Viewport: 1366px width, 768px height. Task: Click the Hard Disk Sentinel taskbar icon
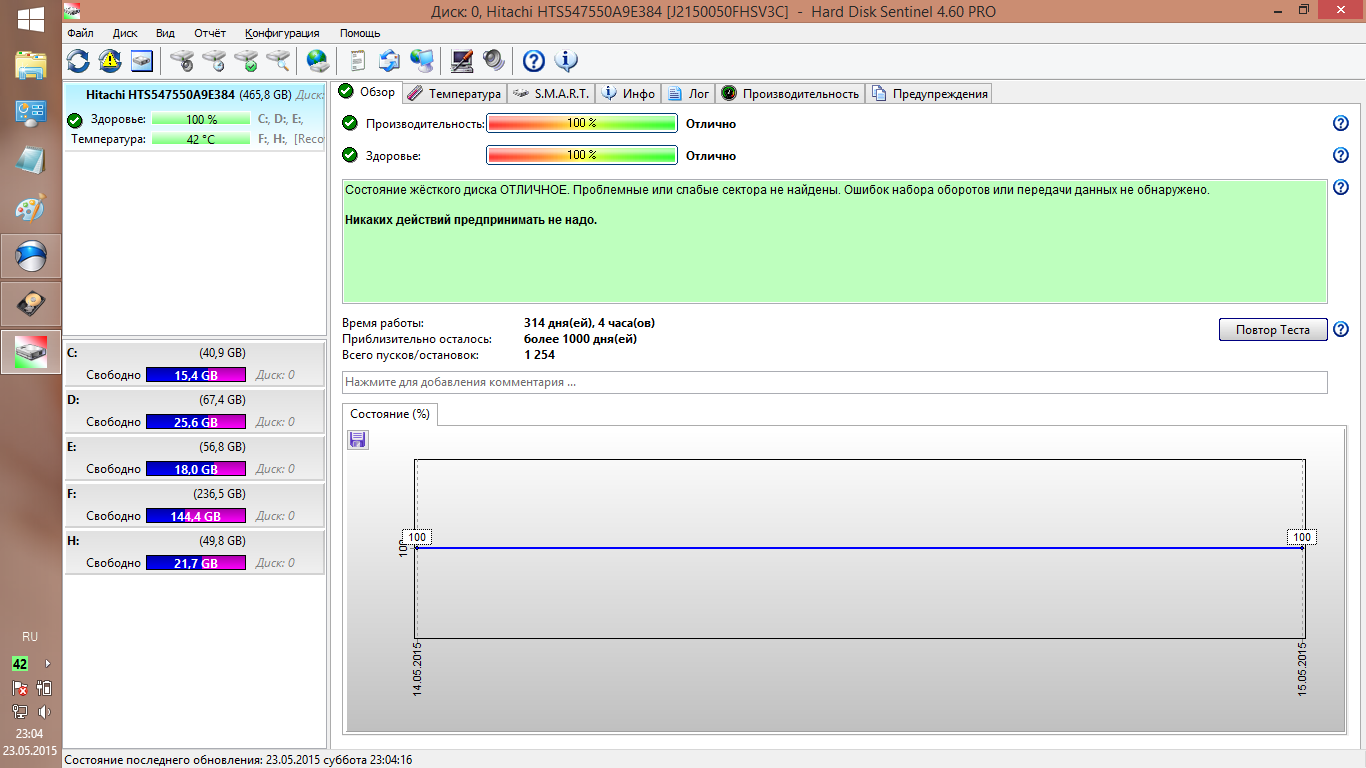[x=31, y=352]
